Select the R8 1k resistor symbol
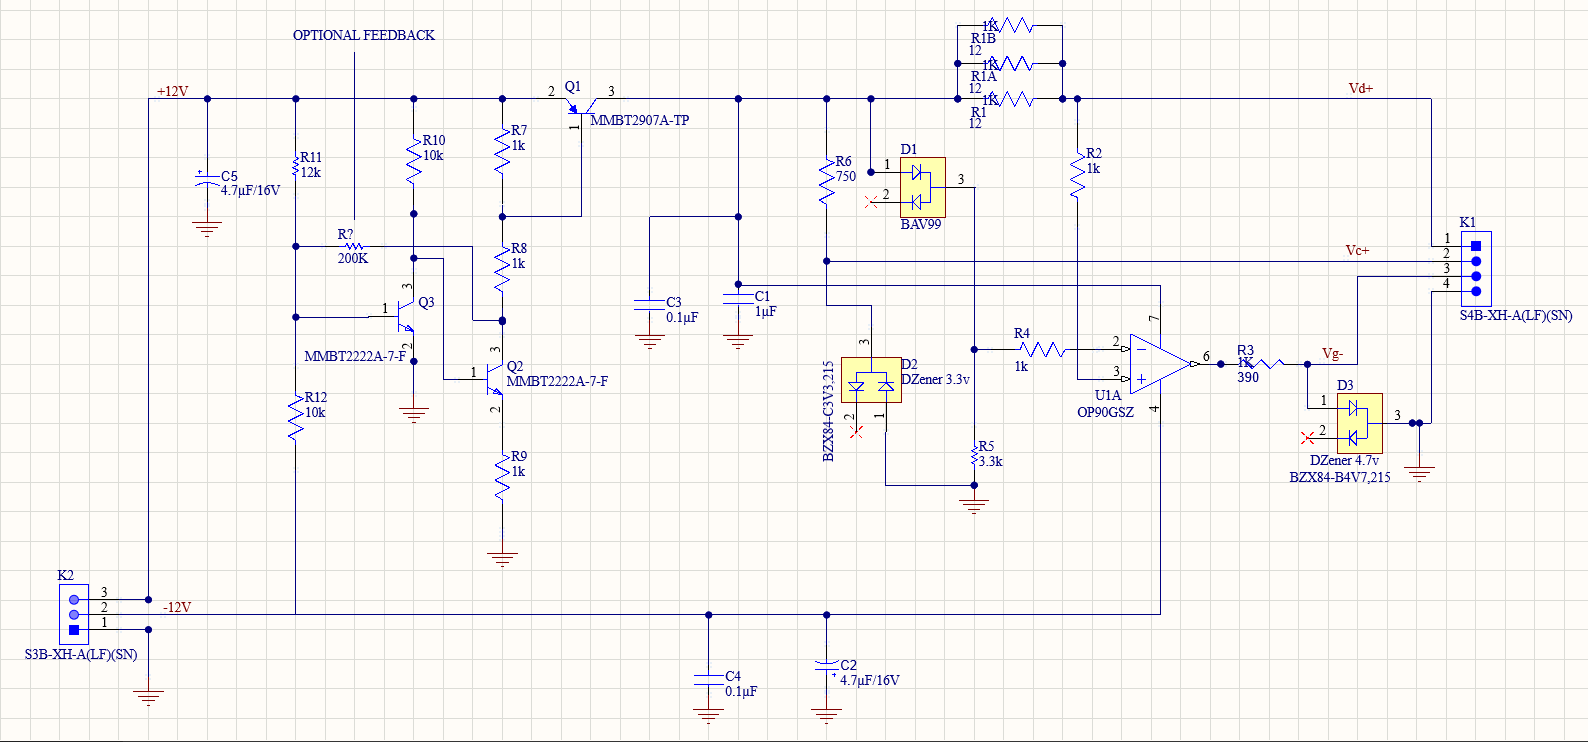Image resolution: width=1588 pixels, height=742 pixels. click(503, 269)
